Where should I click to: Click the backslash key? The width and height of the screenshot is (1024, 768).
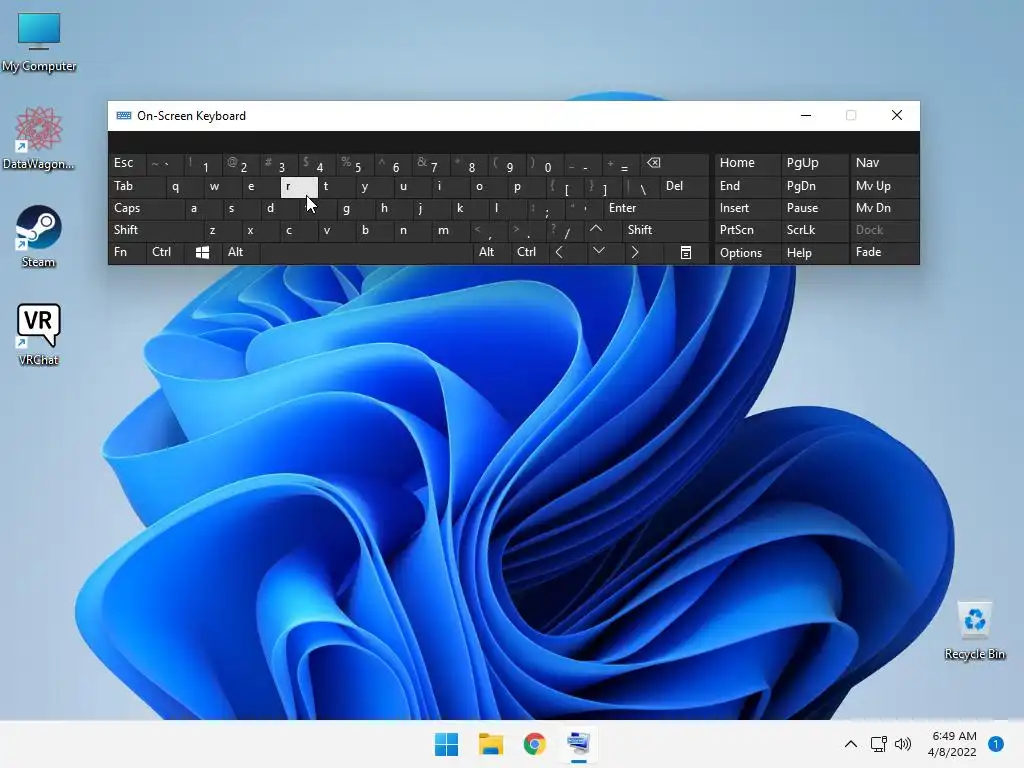coord(641,186)
